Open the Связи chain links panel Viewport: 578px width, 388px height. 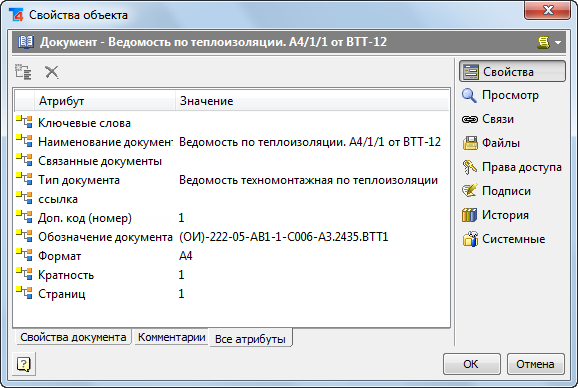pyautogui.click(x=488, y=119)
